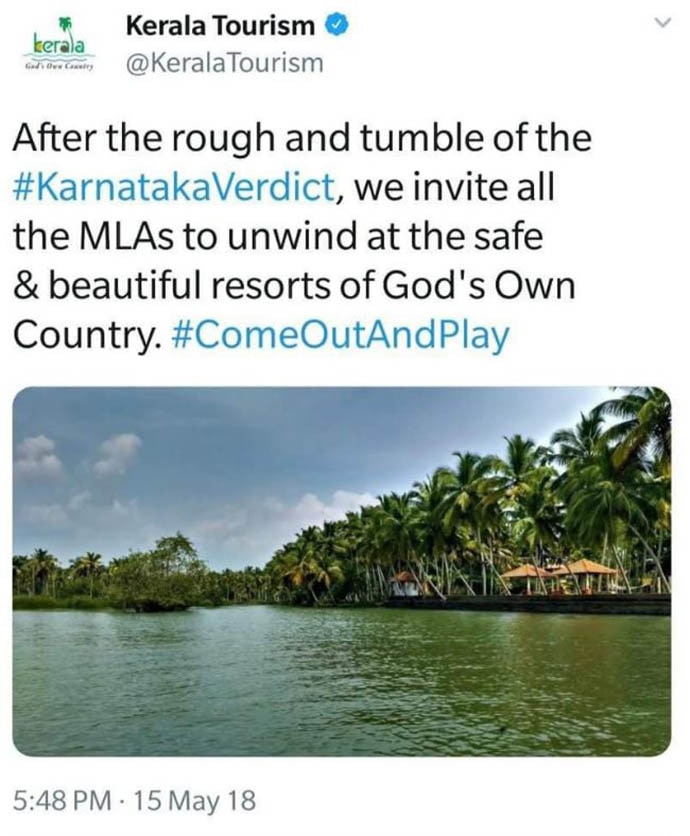This screenshot has width=690, height=836.
Task: Open the @KeralaTourism handle link
Action: coord(224,63)
